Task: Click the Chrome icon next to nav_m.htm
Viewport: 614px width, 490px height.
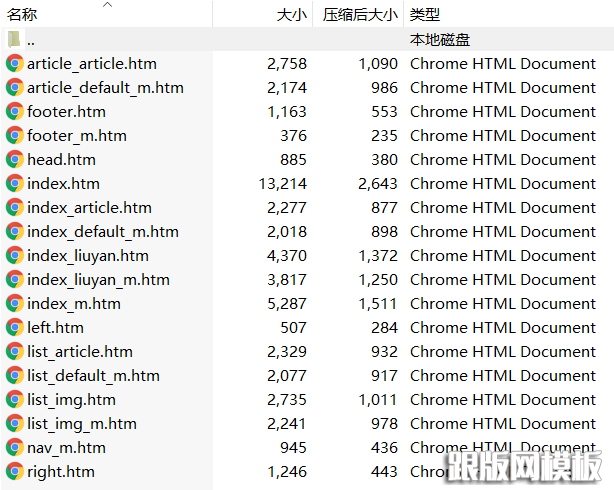Action: (15, 448)
